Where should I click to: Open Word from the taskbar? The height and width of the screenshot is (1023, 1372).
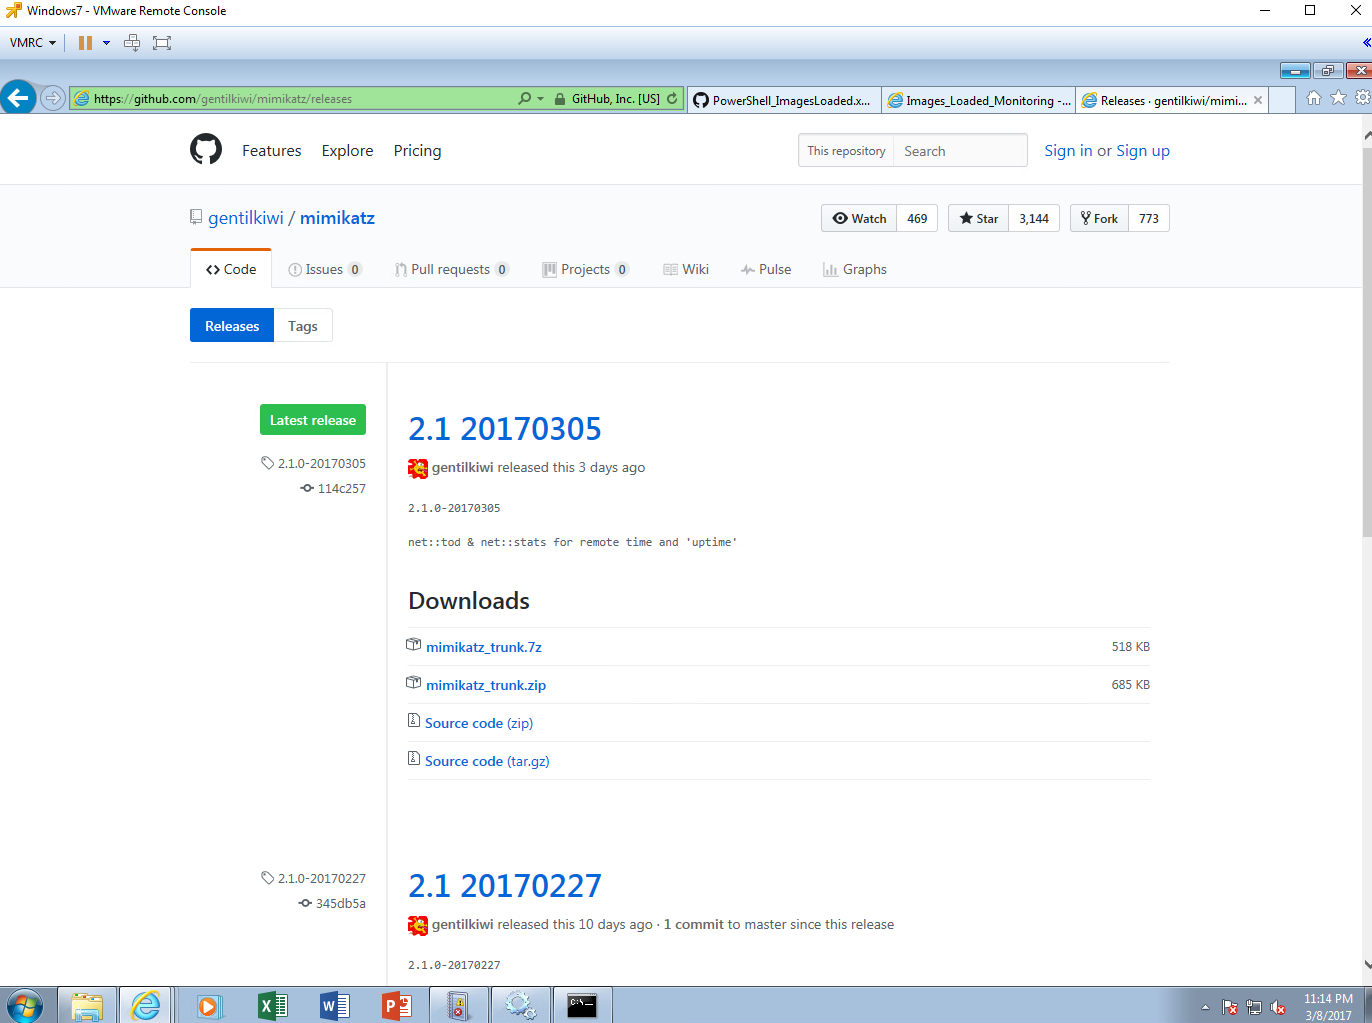point(334,1005)
